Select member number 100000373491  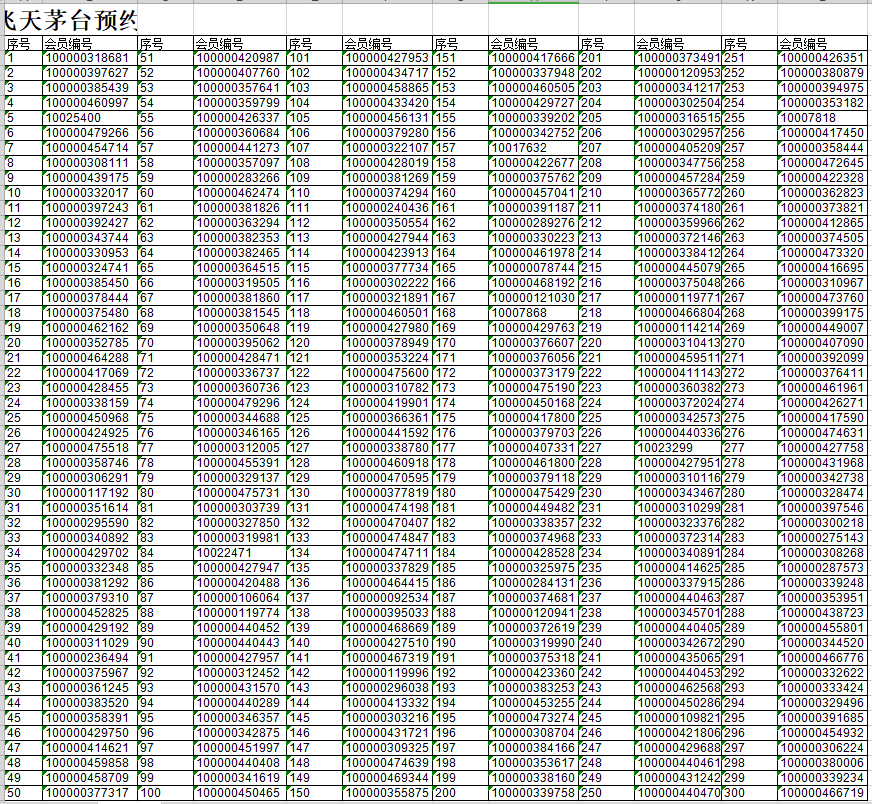click(678, 58)
